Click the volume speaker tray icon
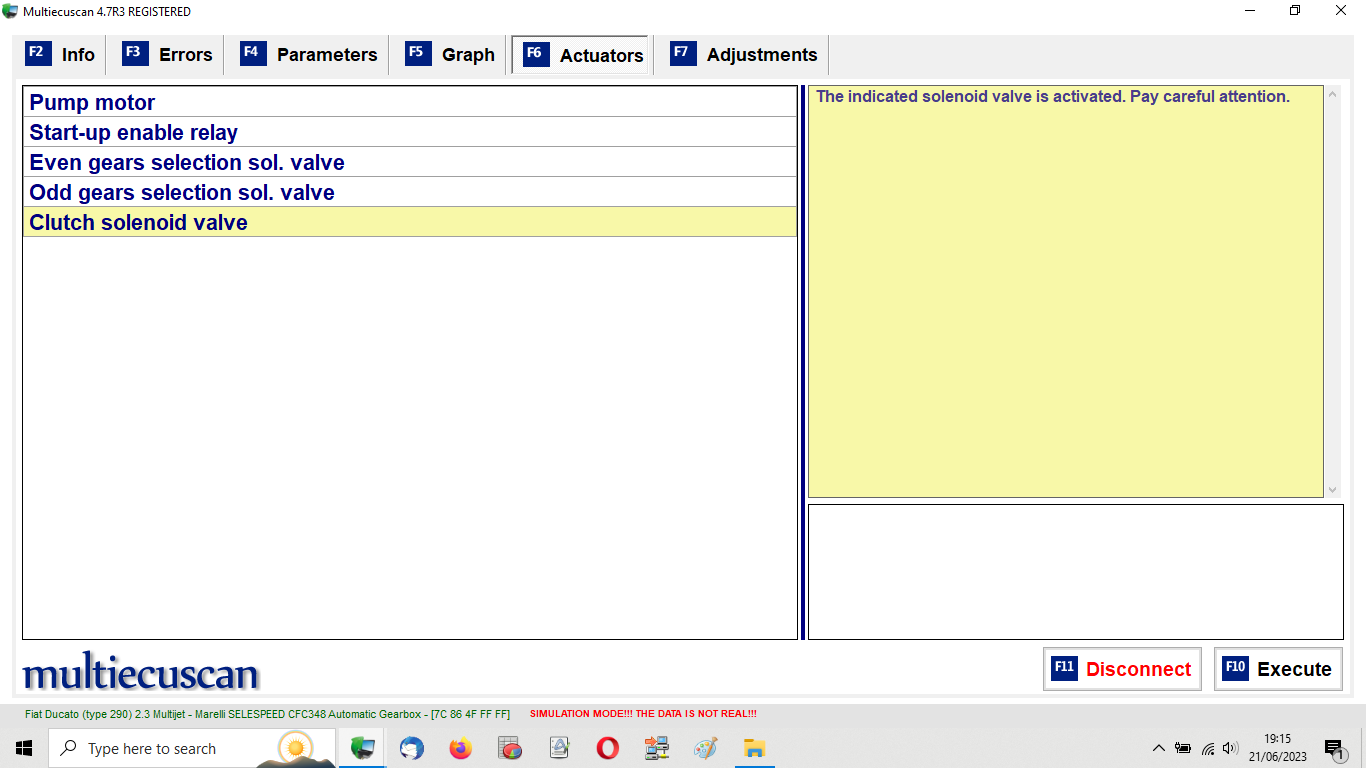 tap(1230, 748)
